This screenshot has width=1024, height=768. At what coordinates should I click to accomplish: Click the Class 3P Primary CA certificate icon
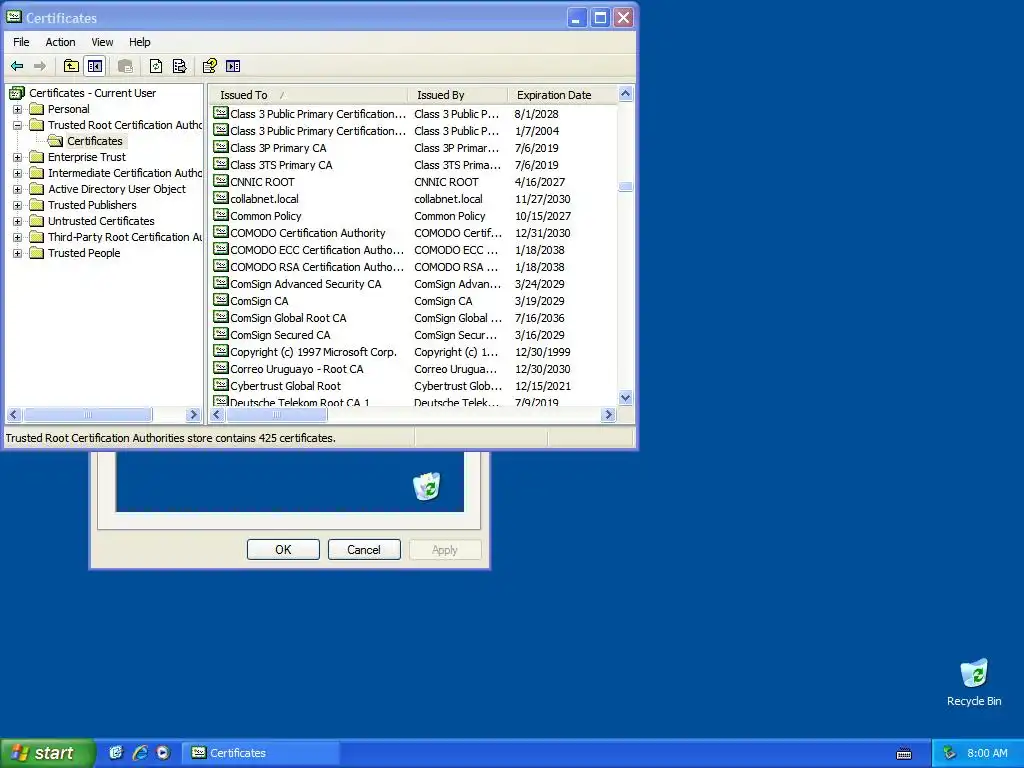pos(221,147)
